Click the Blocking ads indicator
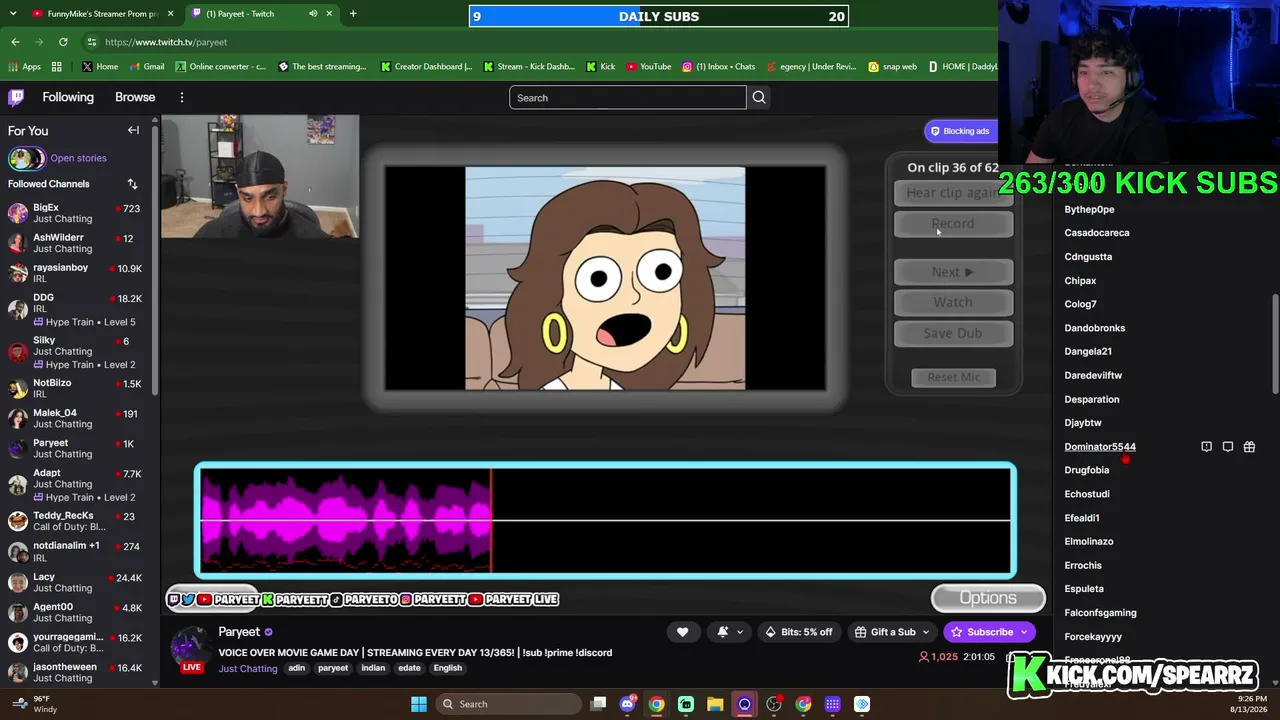The width and height of the screenshot is (1280, 720). tap(960, 131)
